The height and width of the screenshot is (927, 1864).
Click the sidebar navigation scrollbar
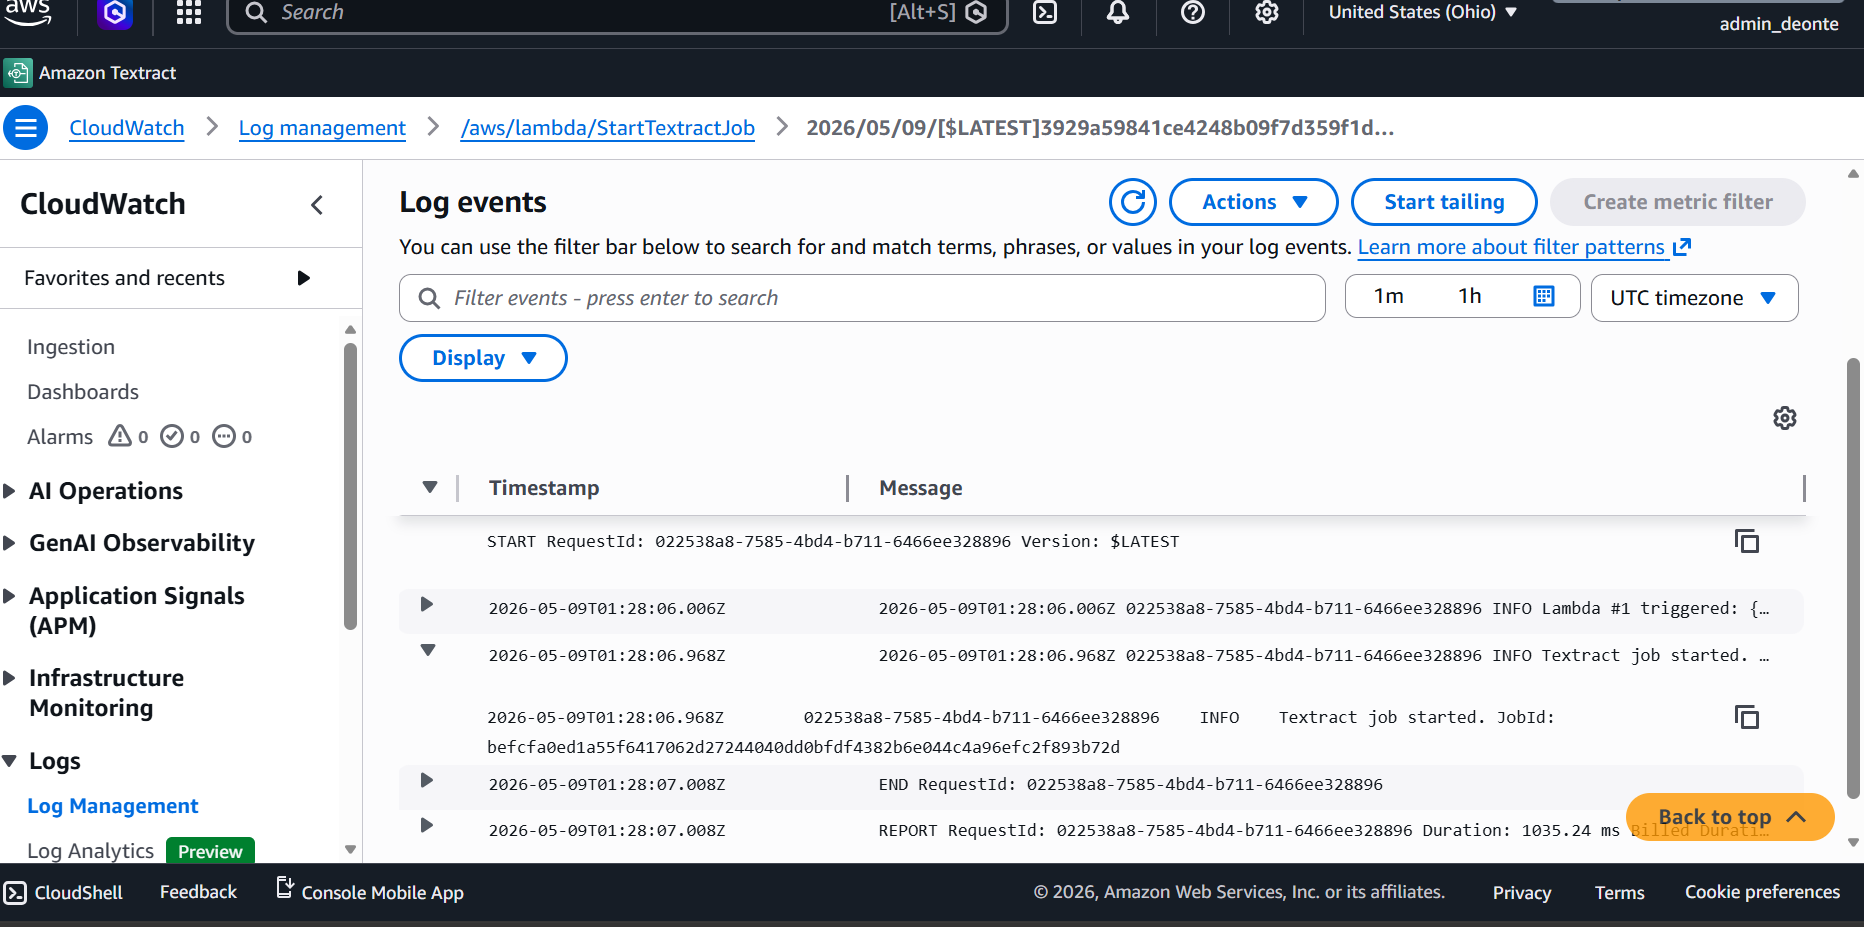350,487
